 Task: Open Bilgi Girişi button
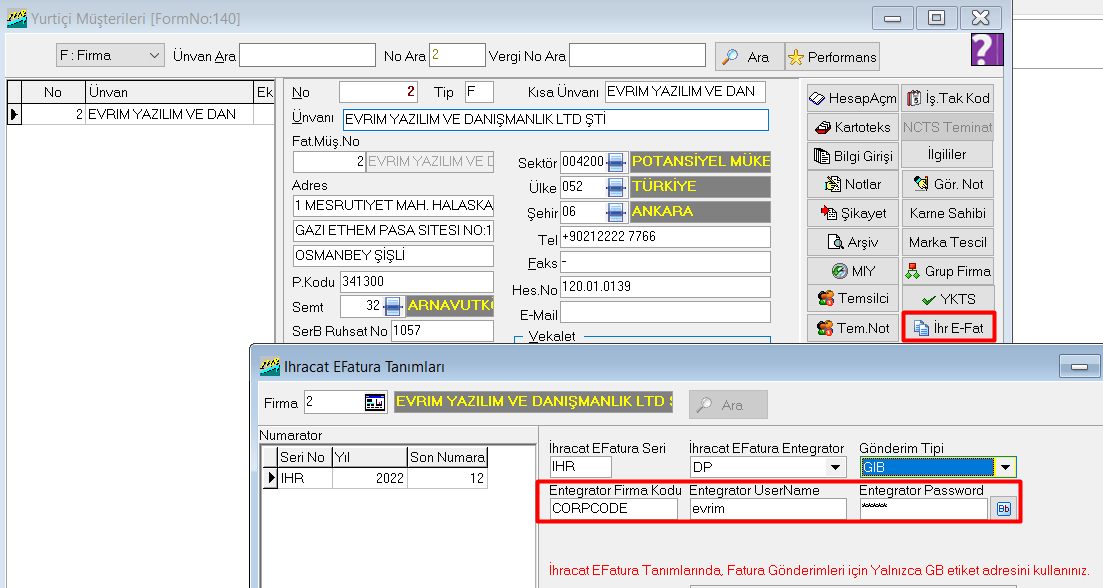pos(853,156)
